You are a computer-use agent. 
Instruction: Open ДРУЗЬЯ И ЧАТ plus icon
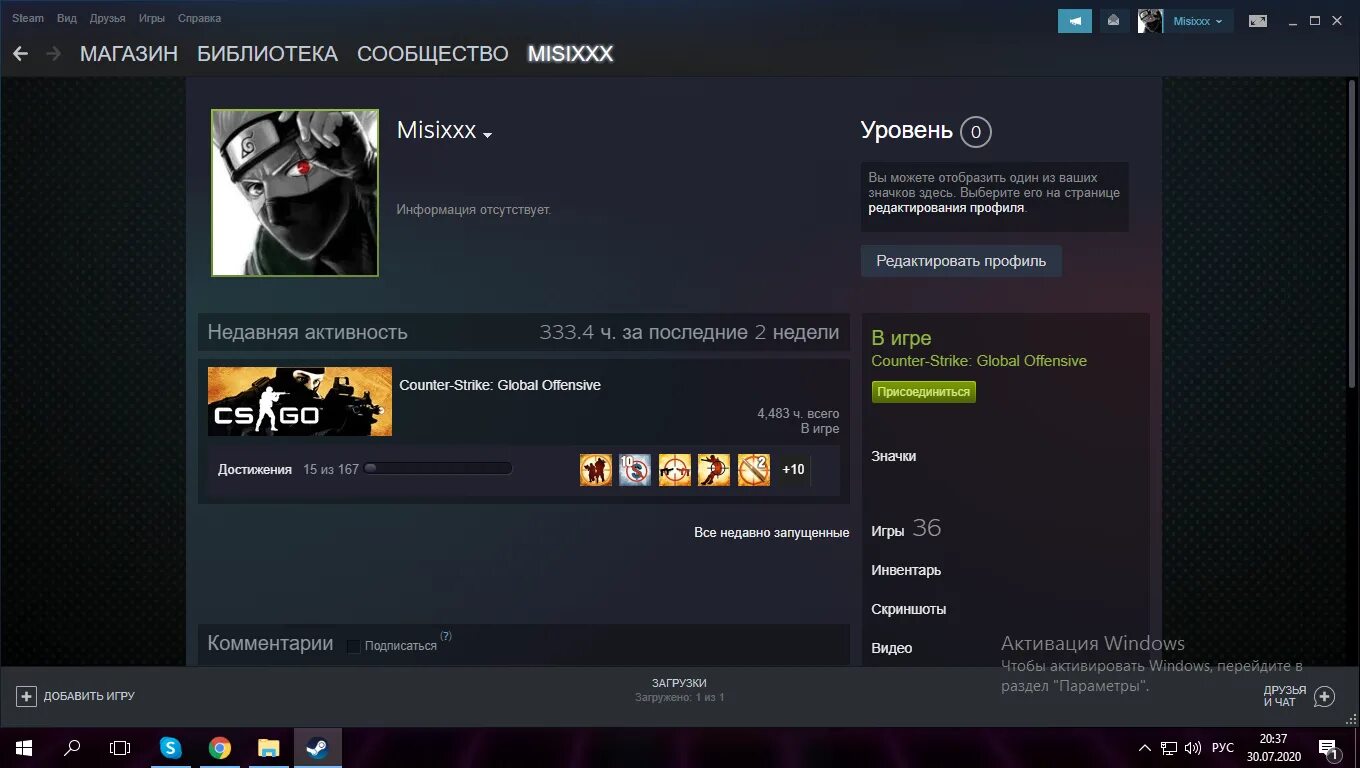(1324, 696)
